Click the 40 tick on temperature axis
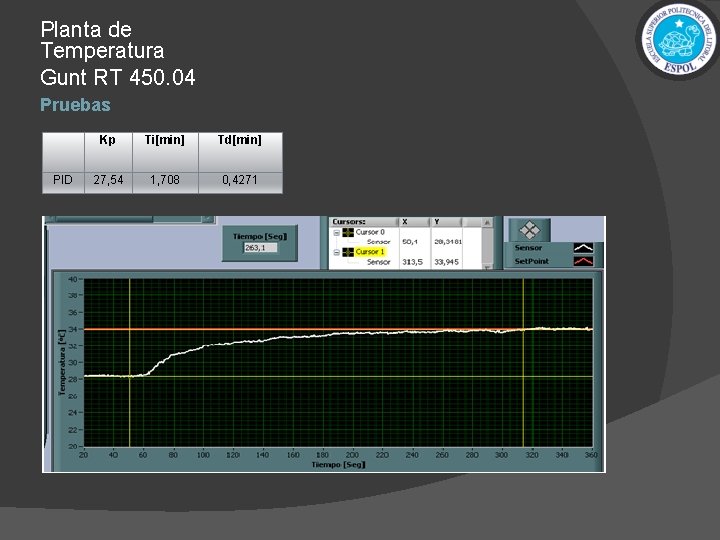Viewport: 720px width, 540px height. (73, 279)
